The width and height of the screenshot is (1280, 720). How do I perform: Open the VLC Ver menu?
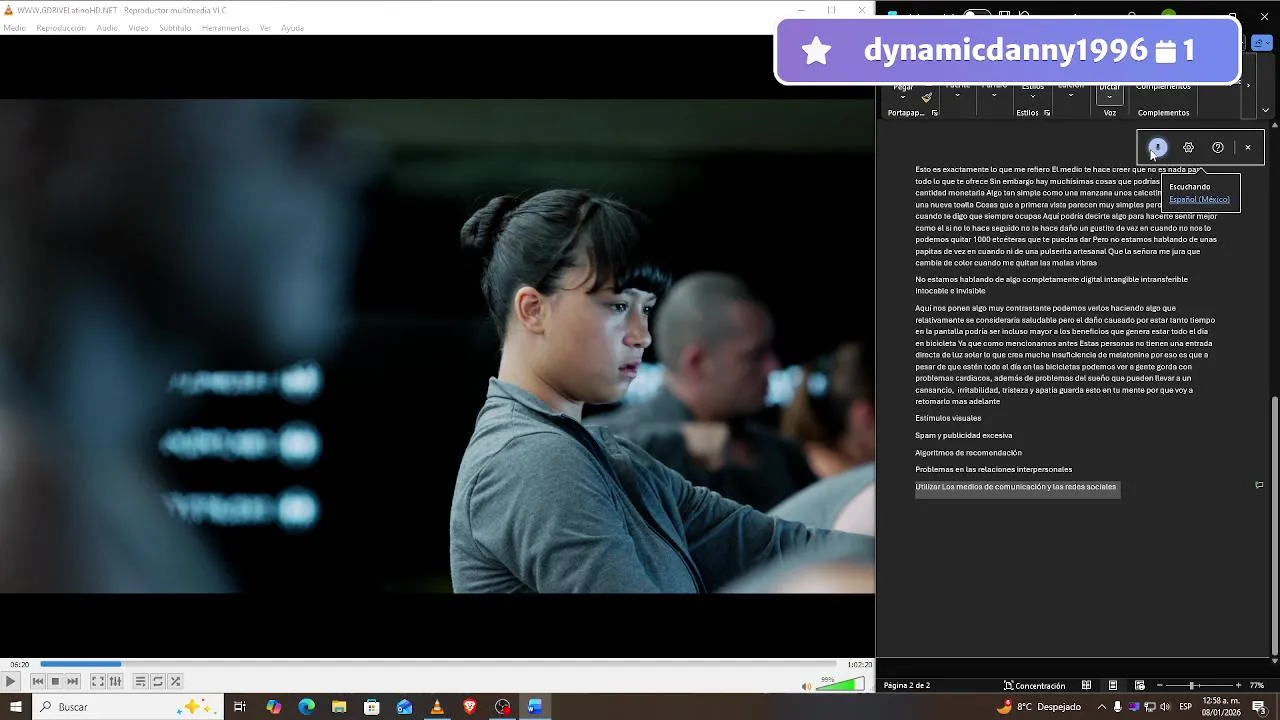tap(265, 28)
